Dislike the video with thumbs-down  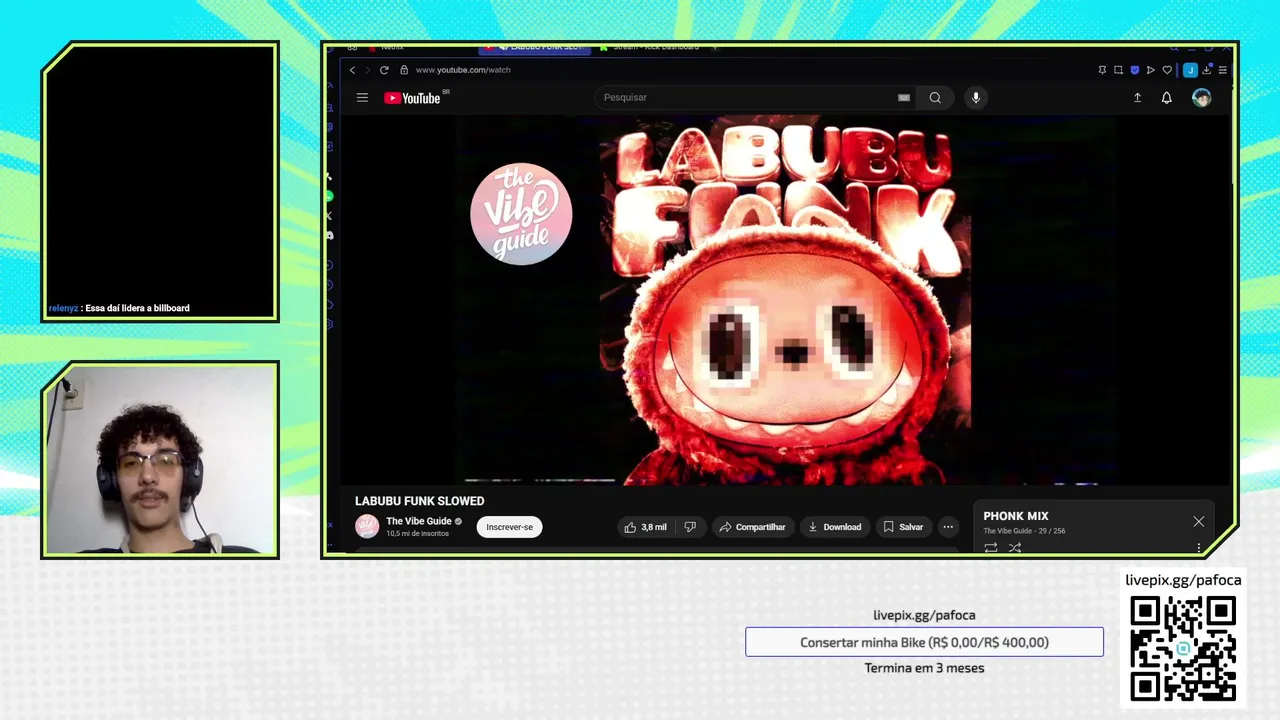(690, 527)
